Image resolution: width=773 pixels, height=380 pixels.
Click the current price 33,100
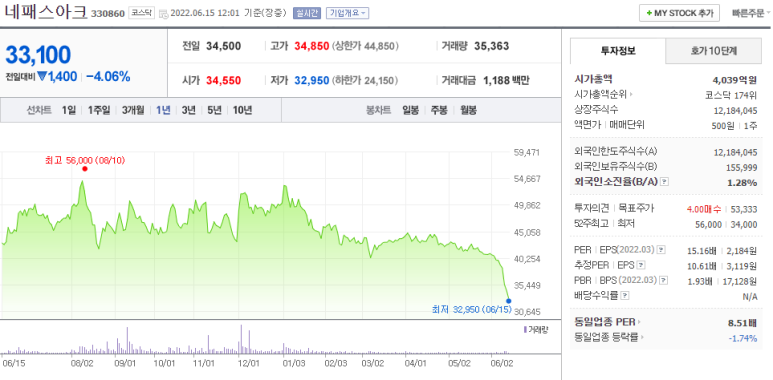tap(38, 55)
